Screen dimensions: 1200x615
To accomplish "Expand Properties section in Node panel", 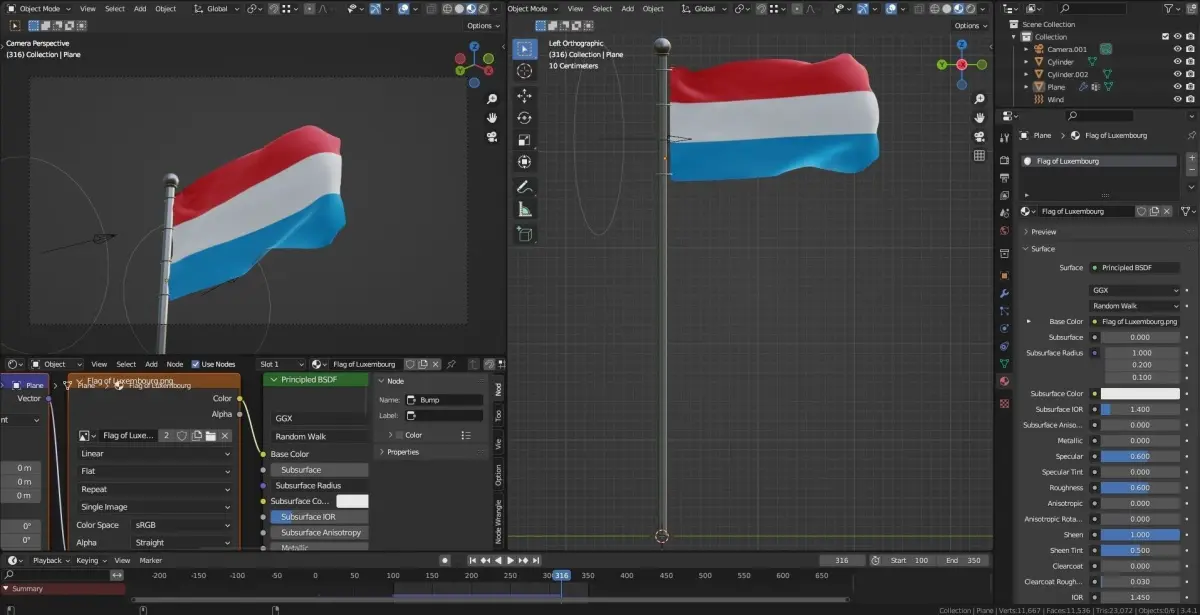I will (402, 452).
